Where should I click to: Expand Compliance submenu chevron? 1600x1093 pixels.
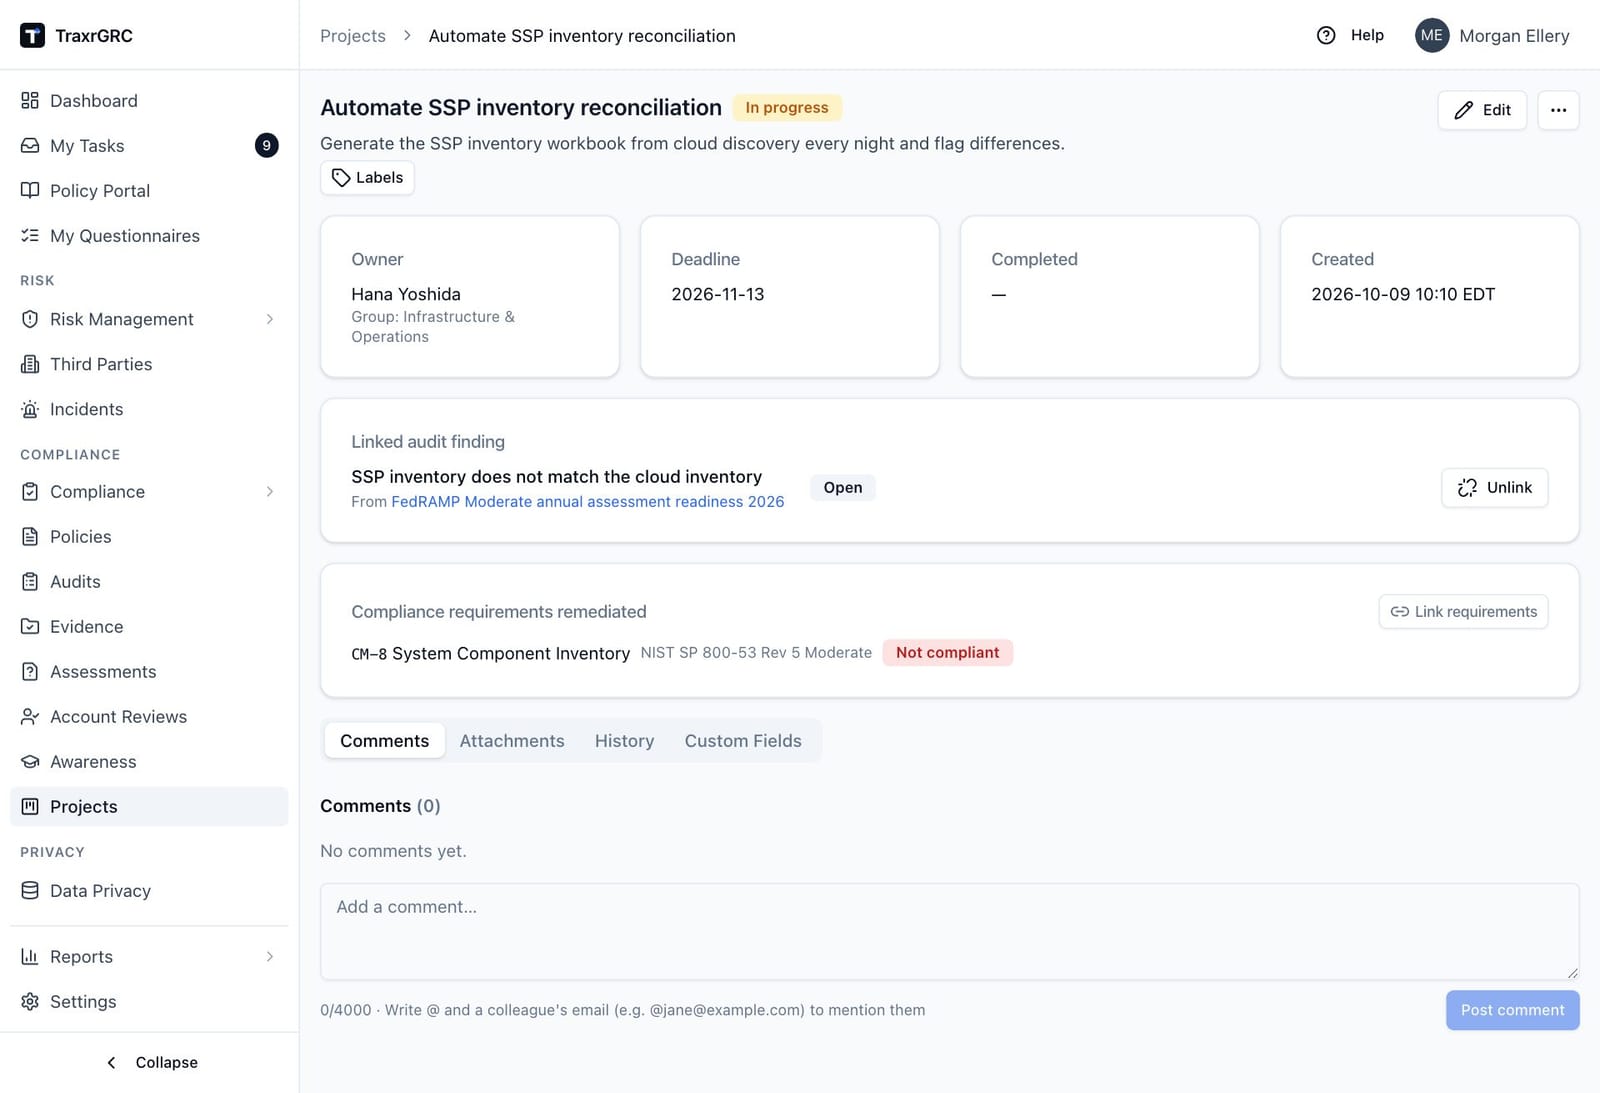point(270,491)
